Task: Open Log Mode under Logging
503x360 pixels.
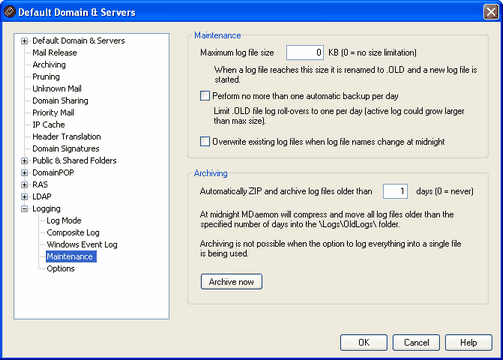Action: (x=64, y=221)
